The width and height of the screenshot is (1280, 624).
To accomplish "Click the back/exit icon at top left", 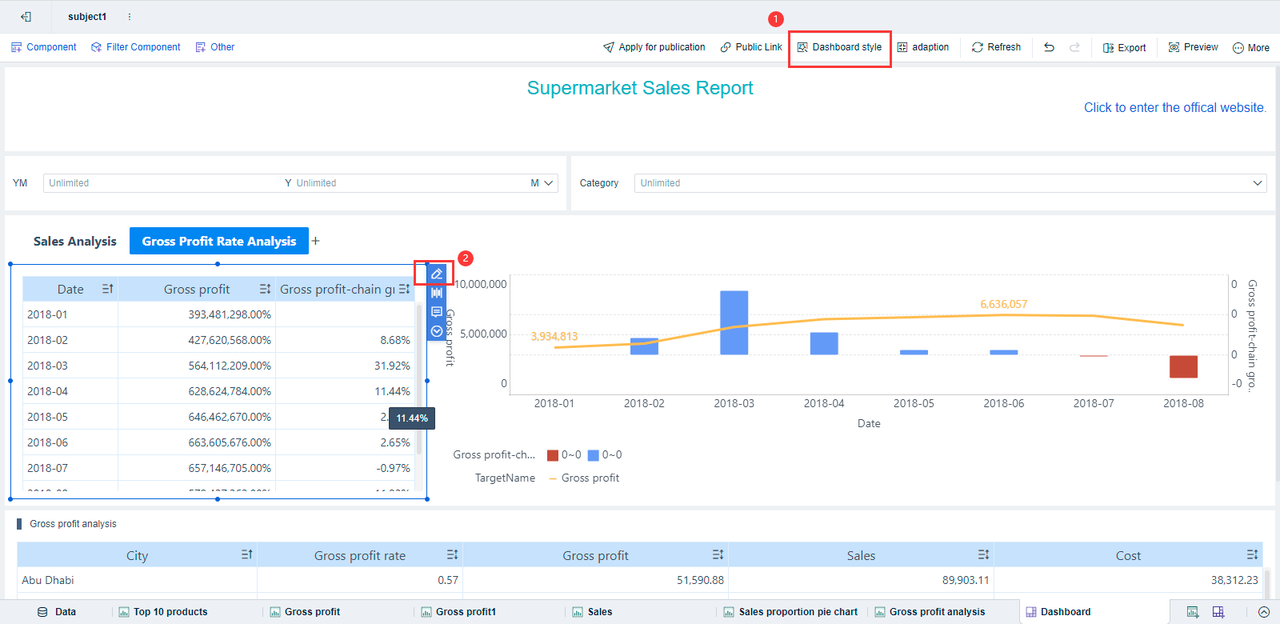I will click(26, 17).
